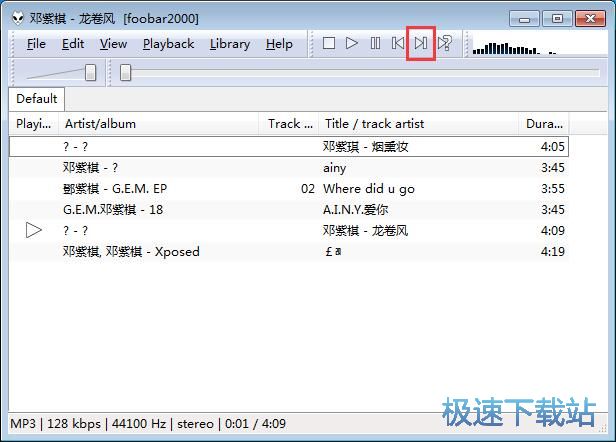The image size is (616, 442).
Task: Open the View menu
Action: [x=113, y=44]
